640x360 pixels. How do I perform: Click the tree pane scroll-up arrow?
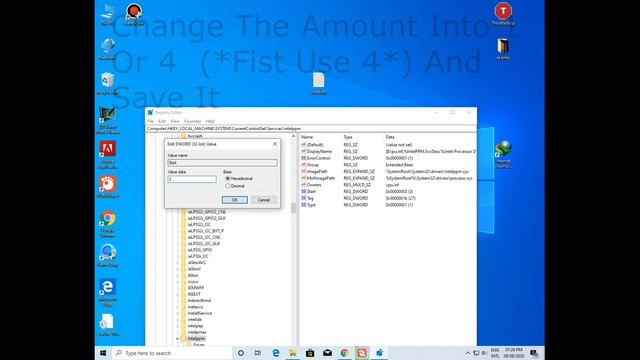point(293,137)
